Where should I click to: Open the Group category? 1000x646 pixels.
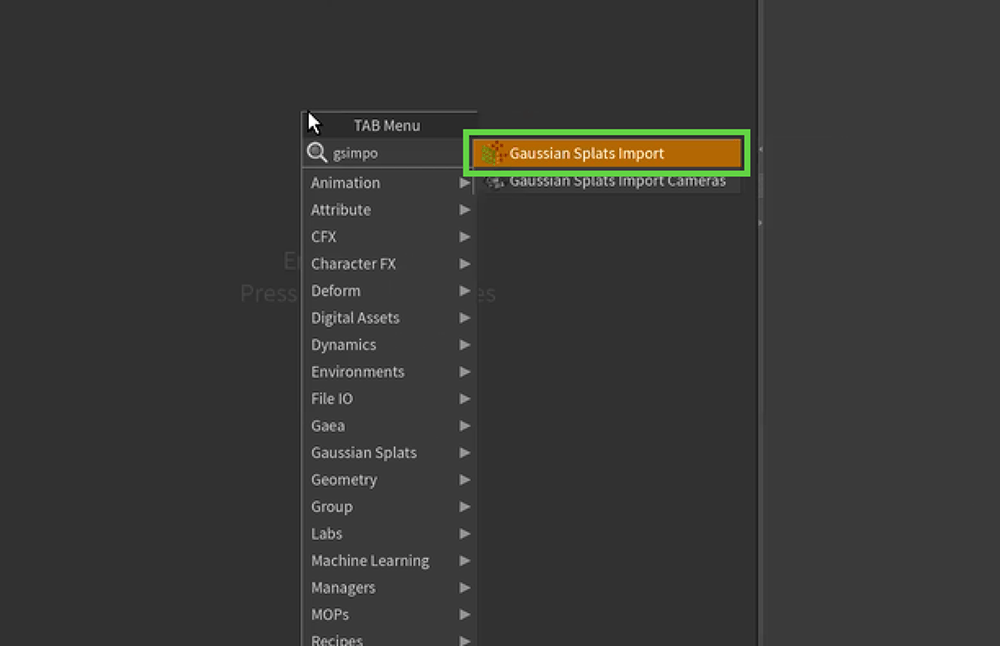coord(332,507)
